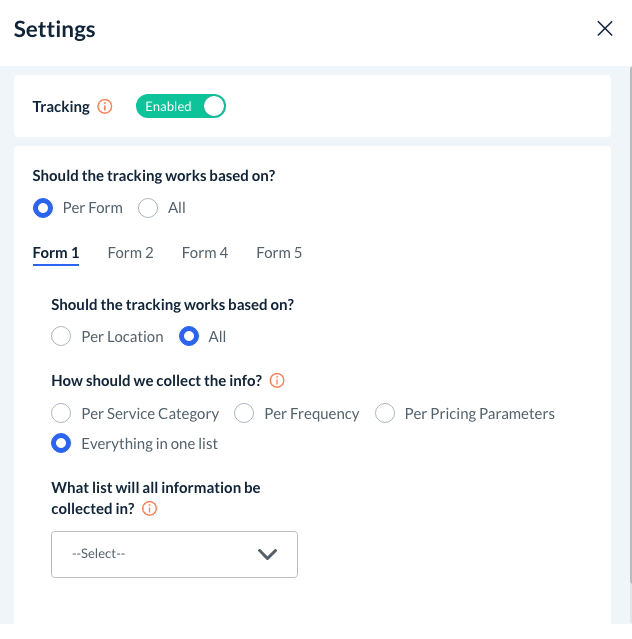
Task: Go to the Form 5 tab
Action: pyautogui.click(x=279, y=253)
